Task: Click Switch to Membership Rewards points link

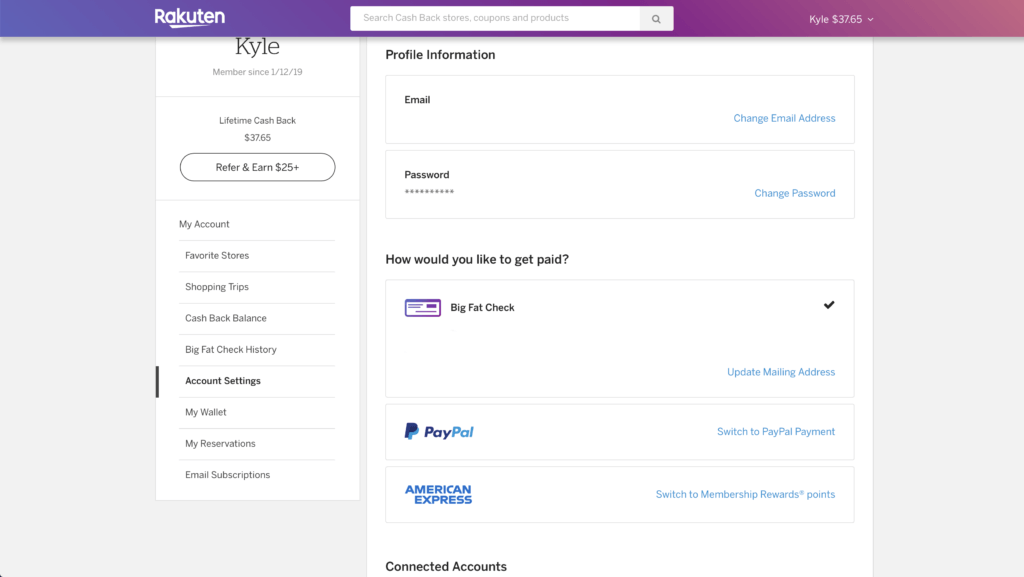Action: click(x=745, y=494)
